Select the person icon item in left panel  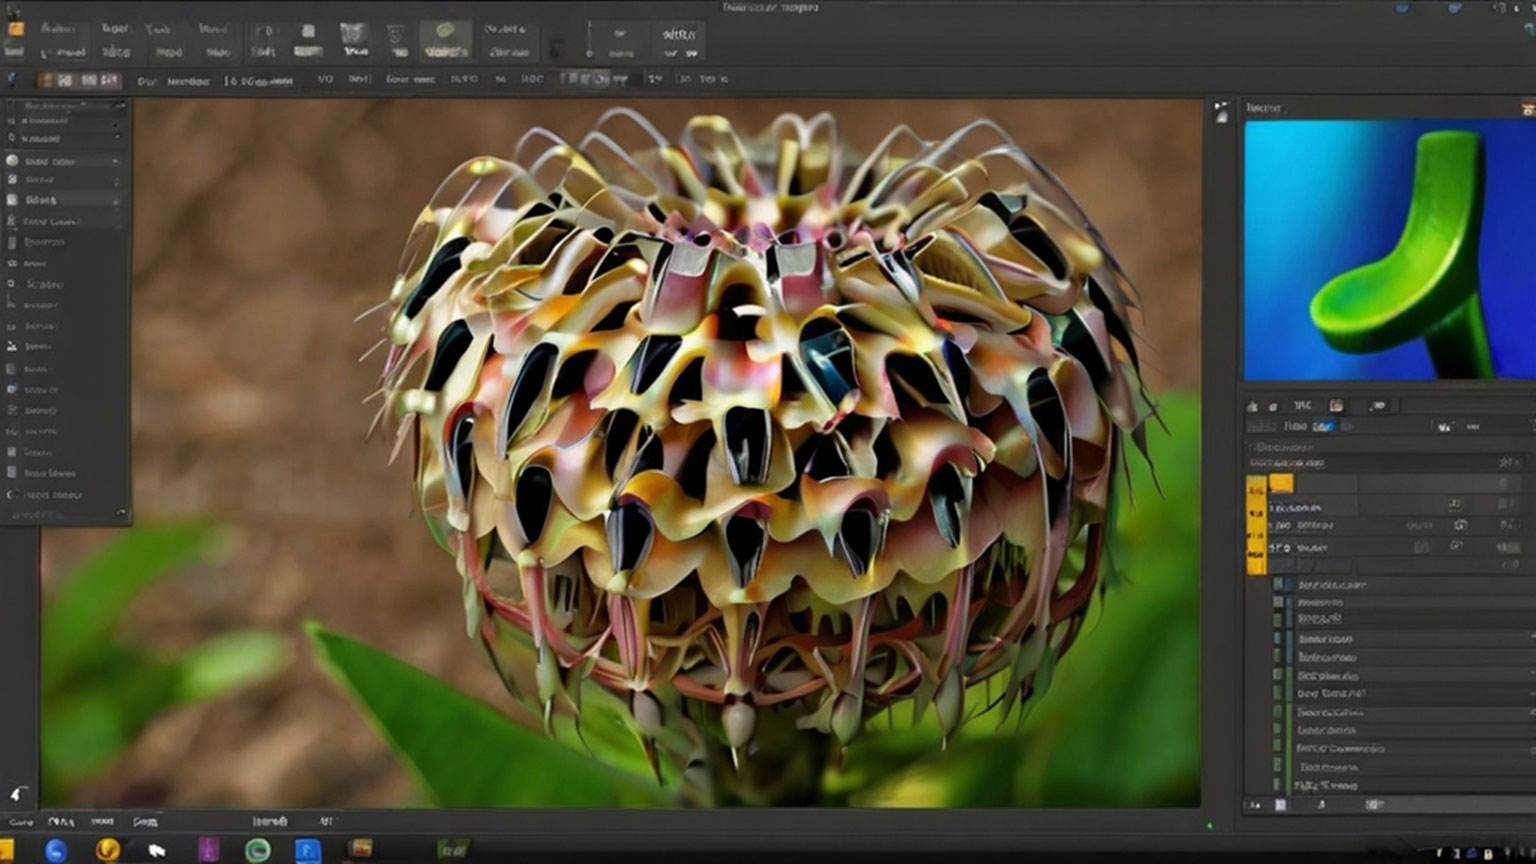click(12, 346)
